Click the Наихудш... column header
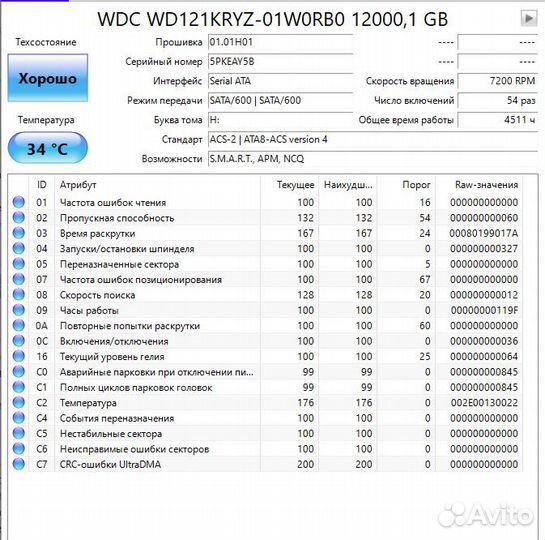Screen dimensions: 545x540 348,185
